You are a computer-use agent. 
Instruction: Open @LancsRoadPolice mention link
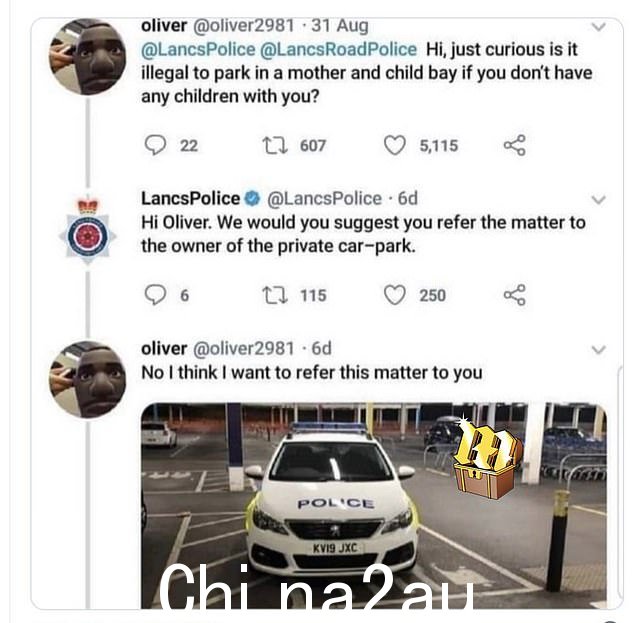(338, 50)
